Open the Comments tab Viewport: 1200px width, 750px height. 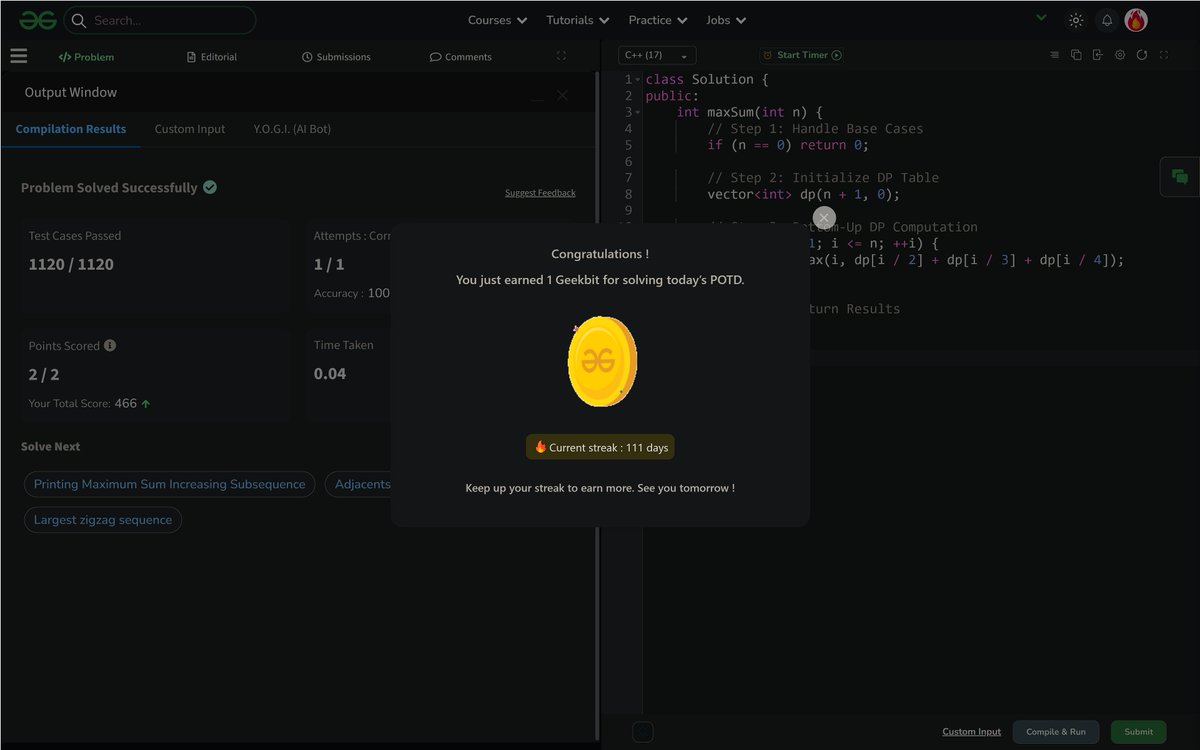click(461, 57)
